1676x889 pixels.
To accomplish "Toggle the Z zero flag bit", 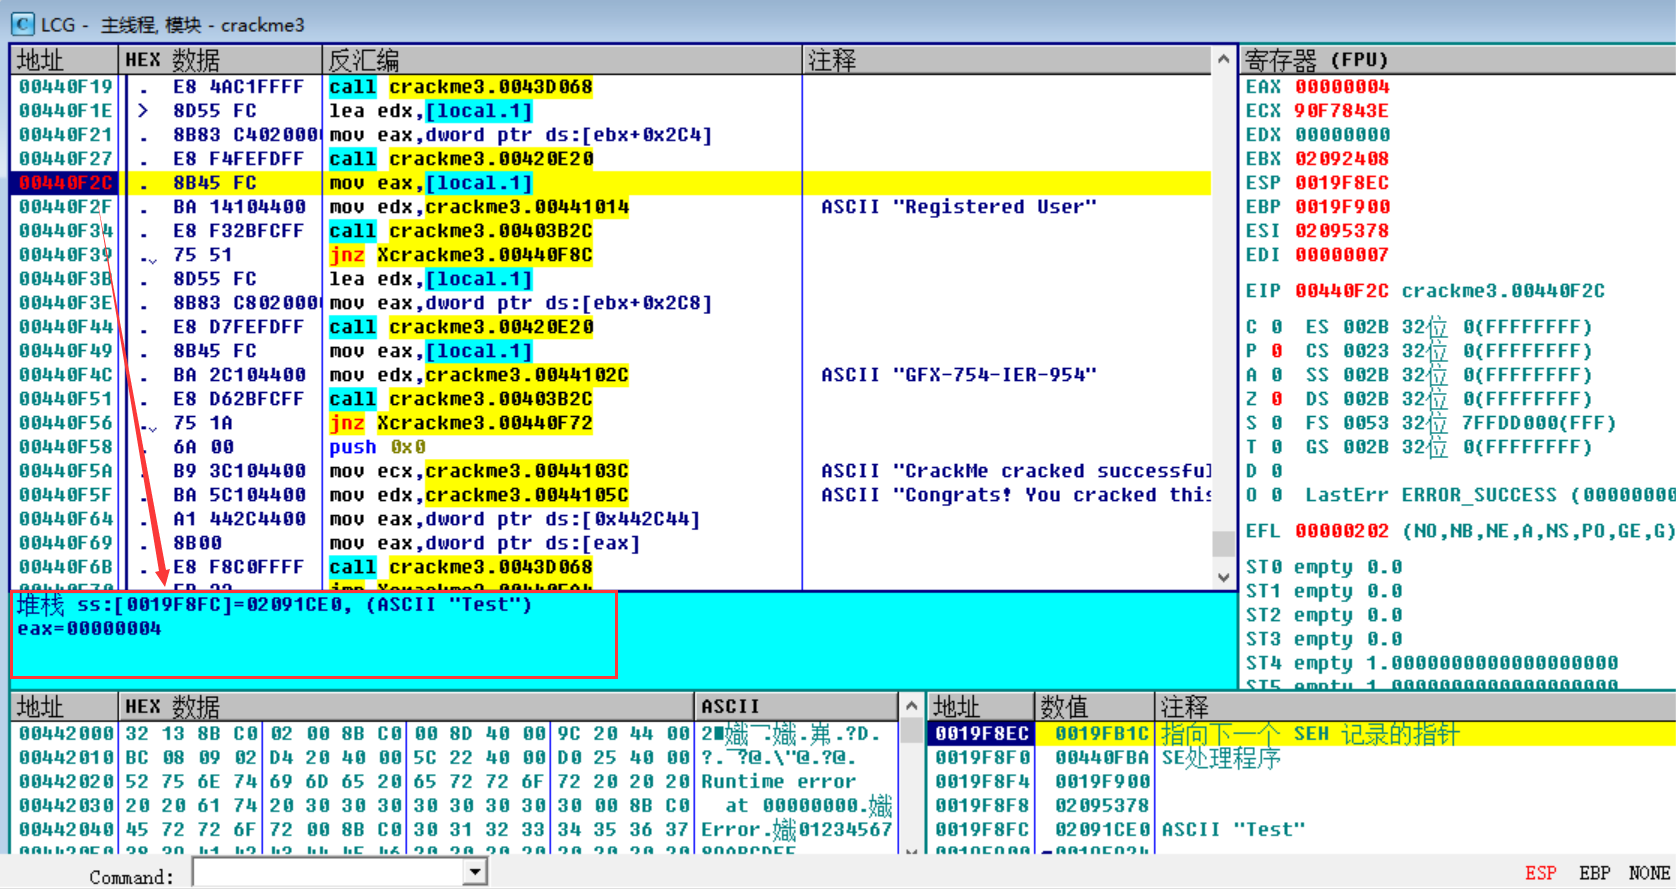I will click(x=1277, y=399).
